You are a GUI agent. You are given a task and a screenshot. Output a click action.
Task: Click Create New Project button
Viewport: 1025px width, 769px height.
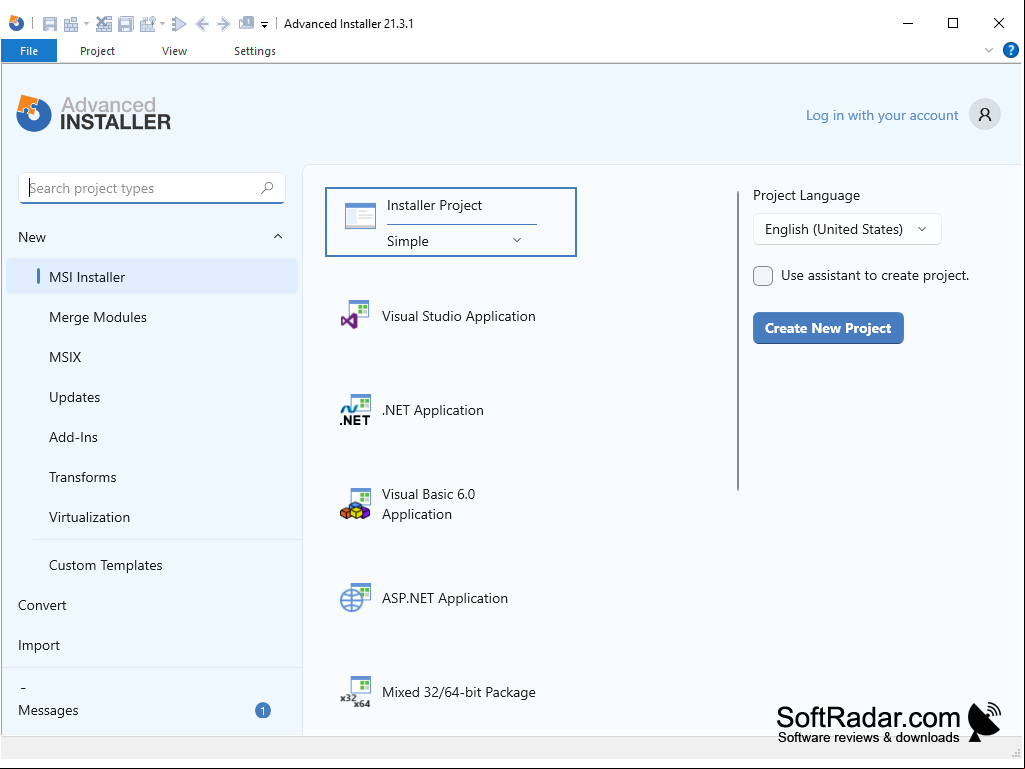pos(828,328)
